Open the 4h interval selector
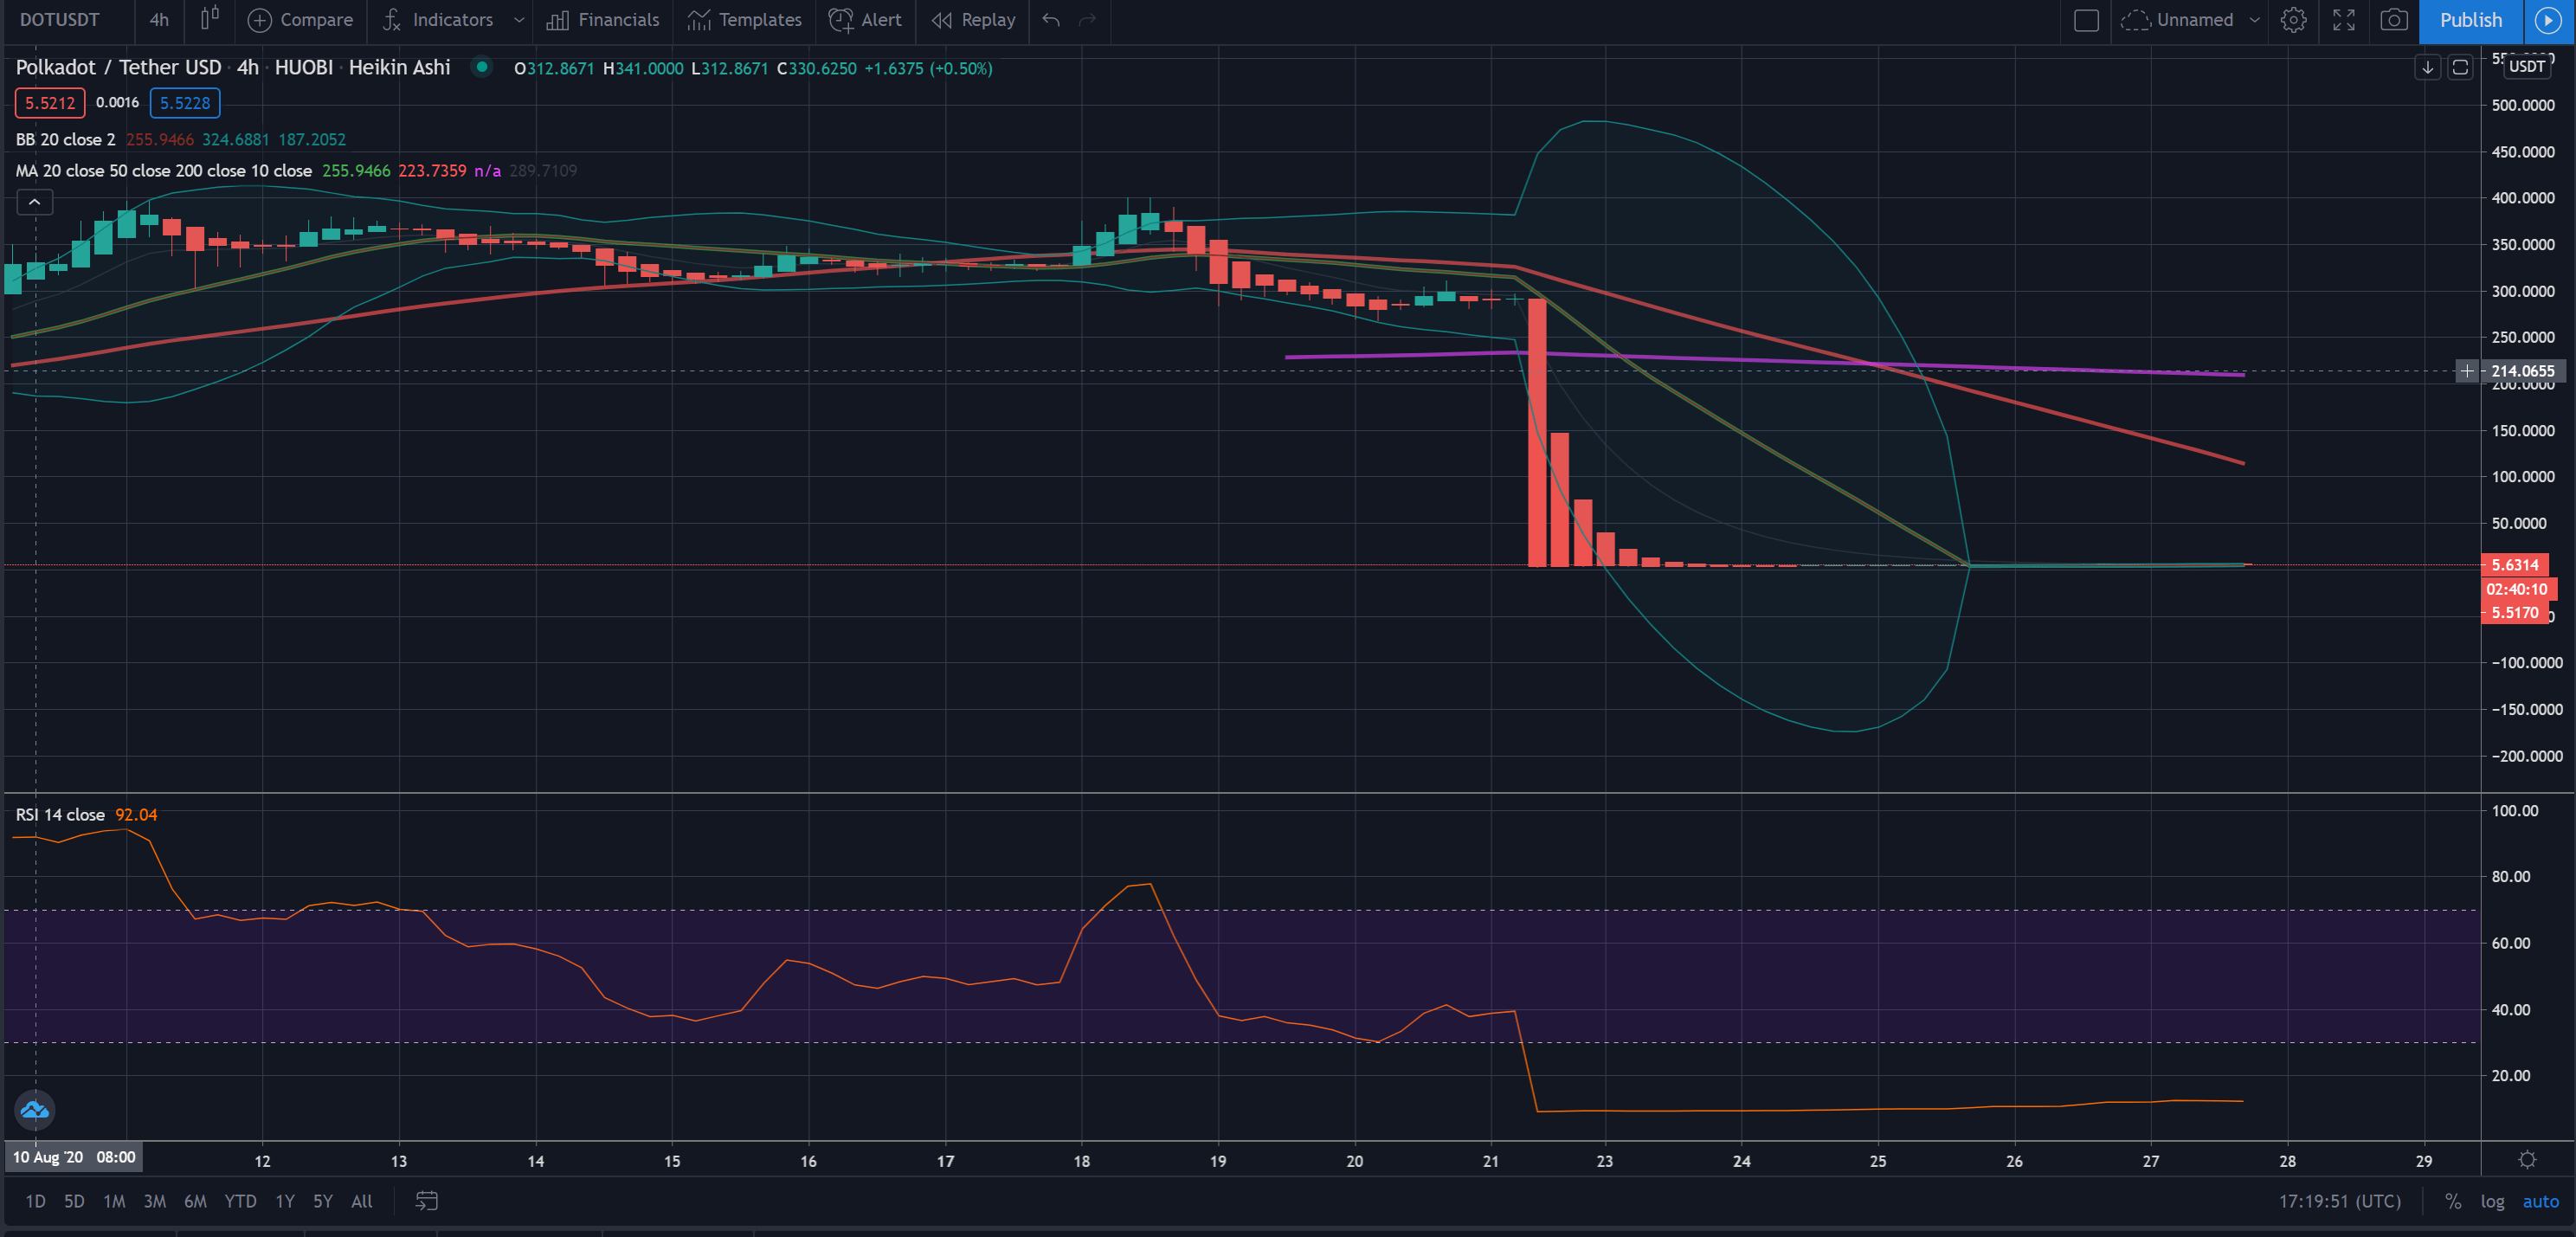2576x1237 pixels. [x=159, y=19]
